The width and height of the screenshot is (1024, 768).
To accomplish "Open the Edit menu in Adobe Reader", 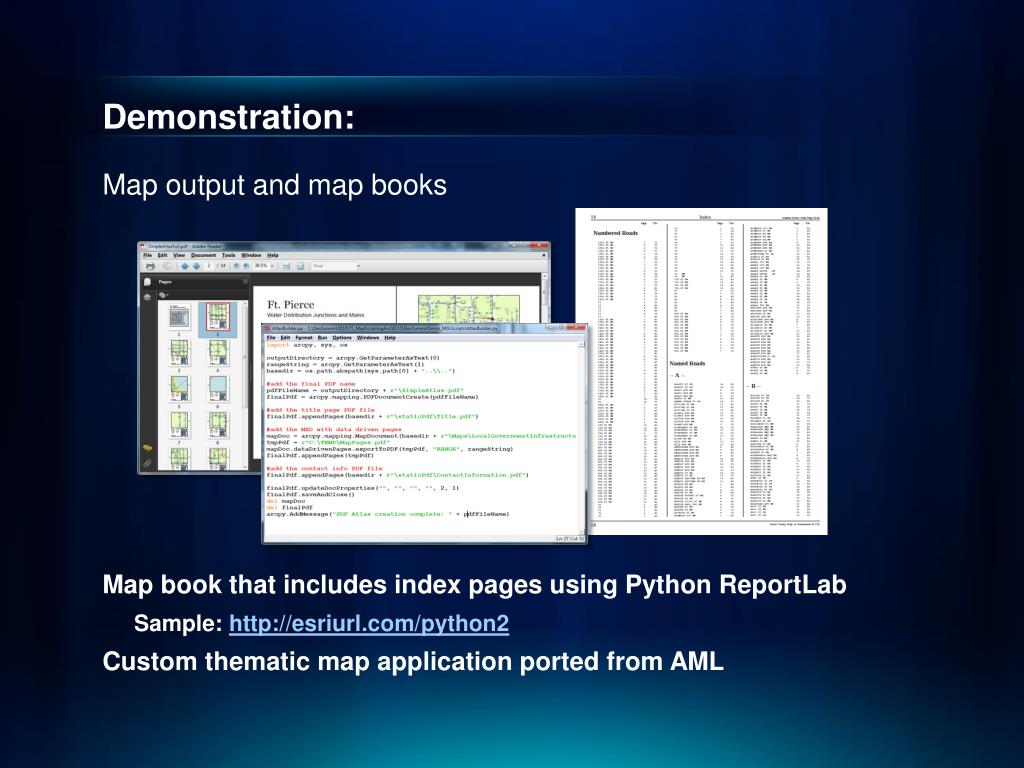I will pyautogui.click(x=163, y=255).
